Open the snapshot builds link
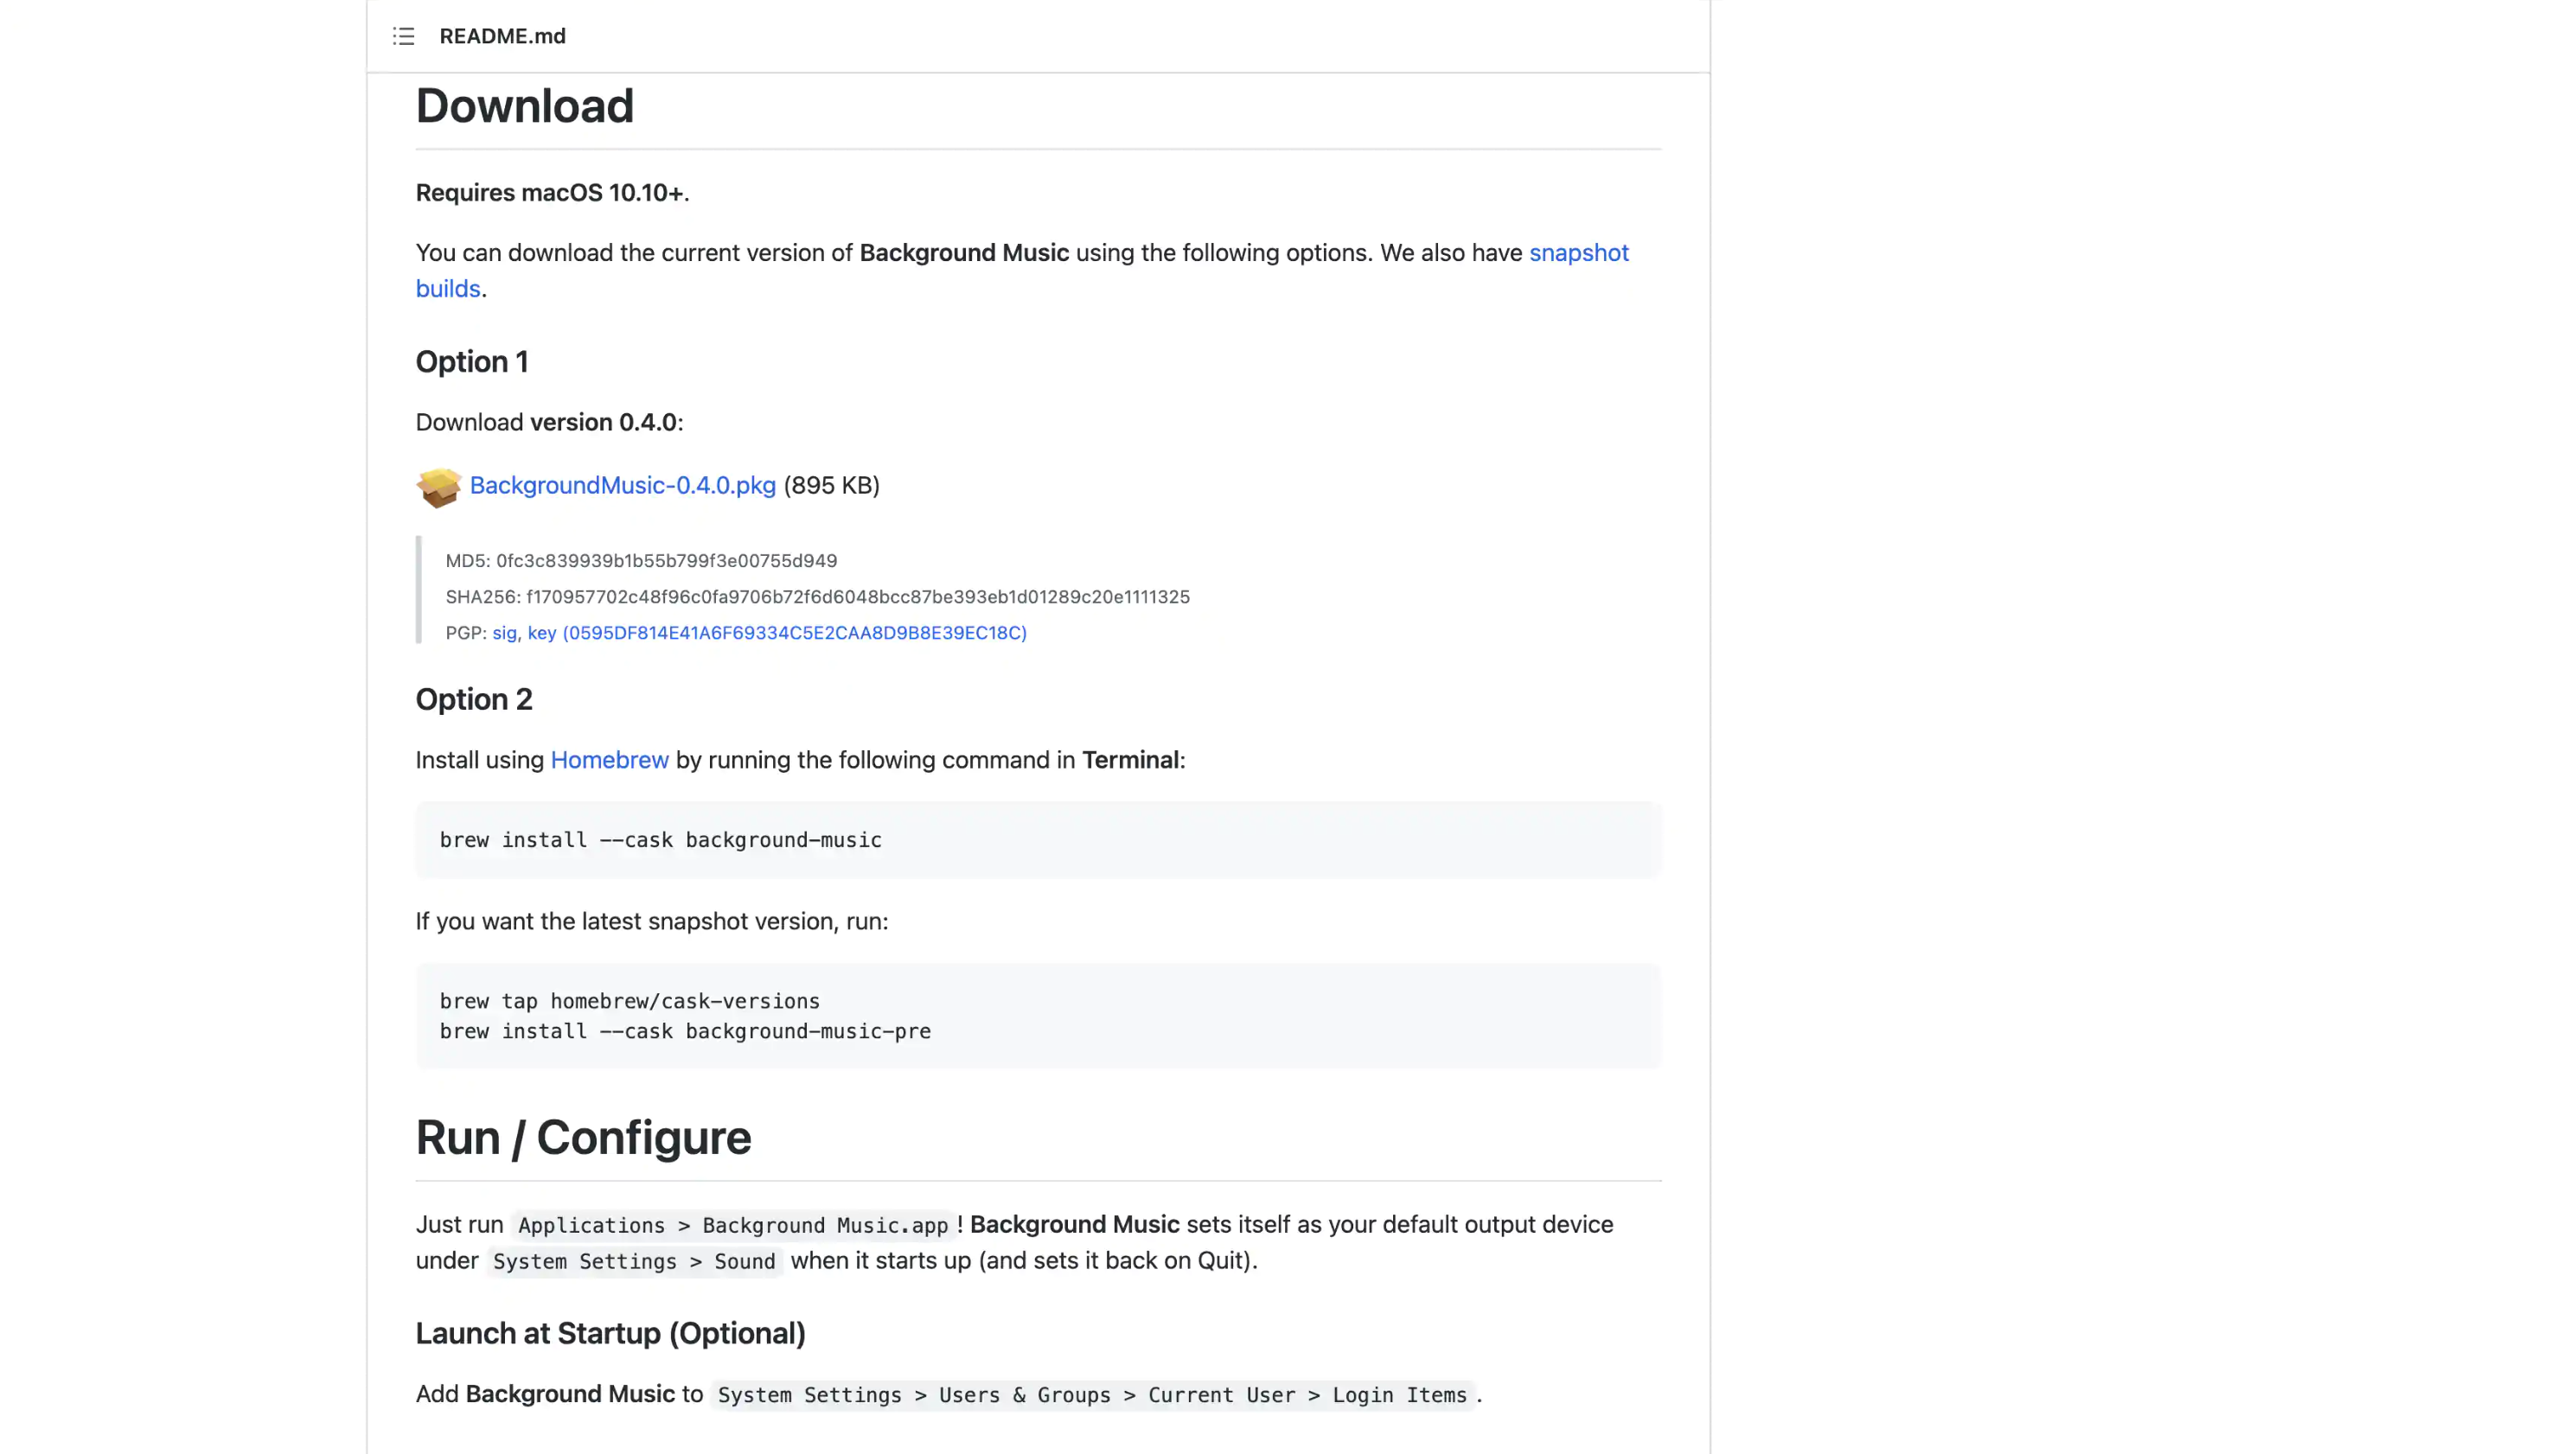This screenshot has height=1454, width=2576. tap(1578, 253)
